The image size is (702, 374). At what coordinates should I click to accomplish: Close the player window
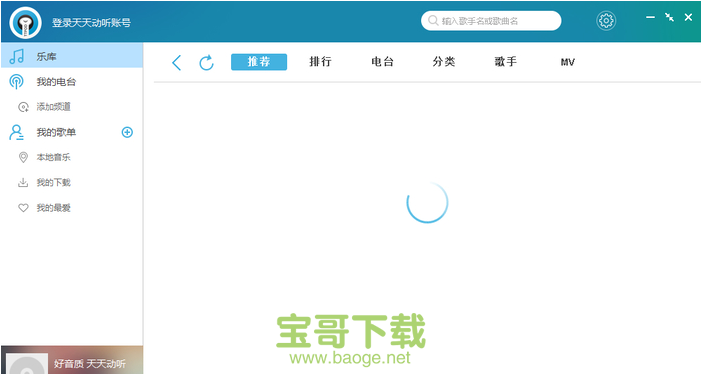pos(688,17)
